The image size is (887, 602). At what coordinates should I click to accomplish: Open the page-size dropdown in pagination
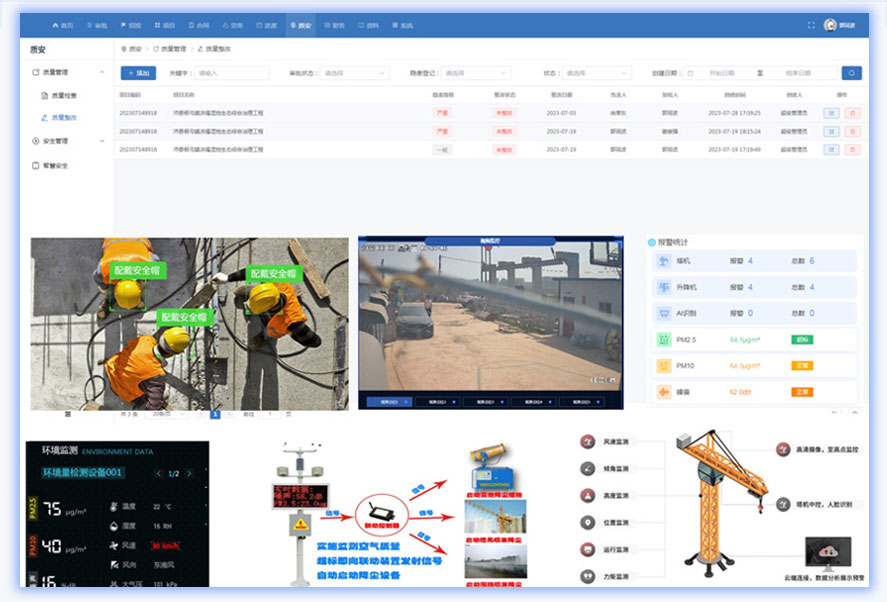[x=166, y=415]
